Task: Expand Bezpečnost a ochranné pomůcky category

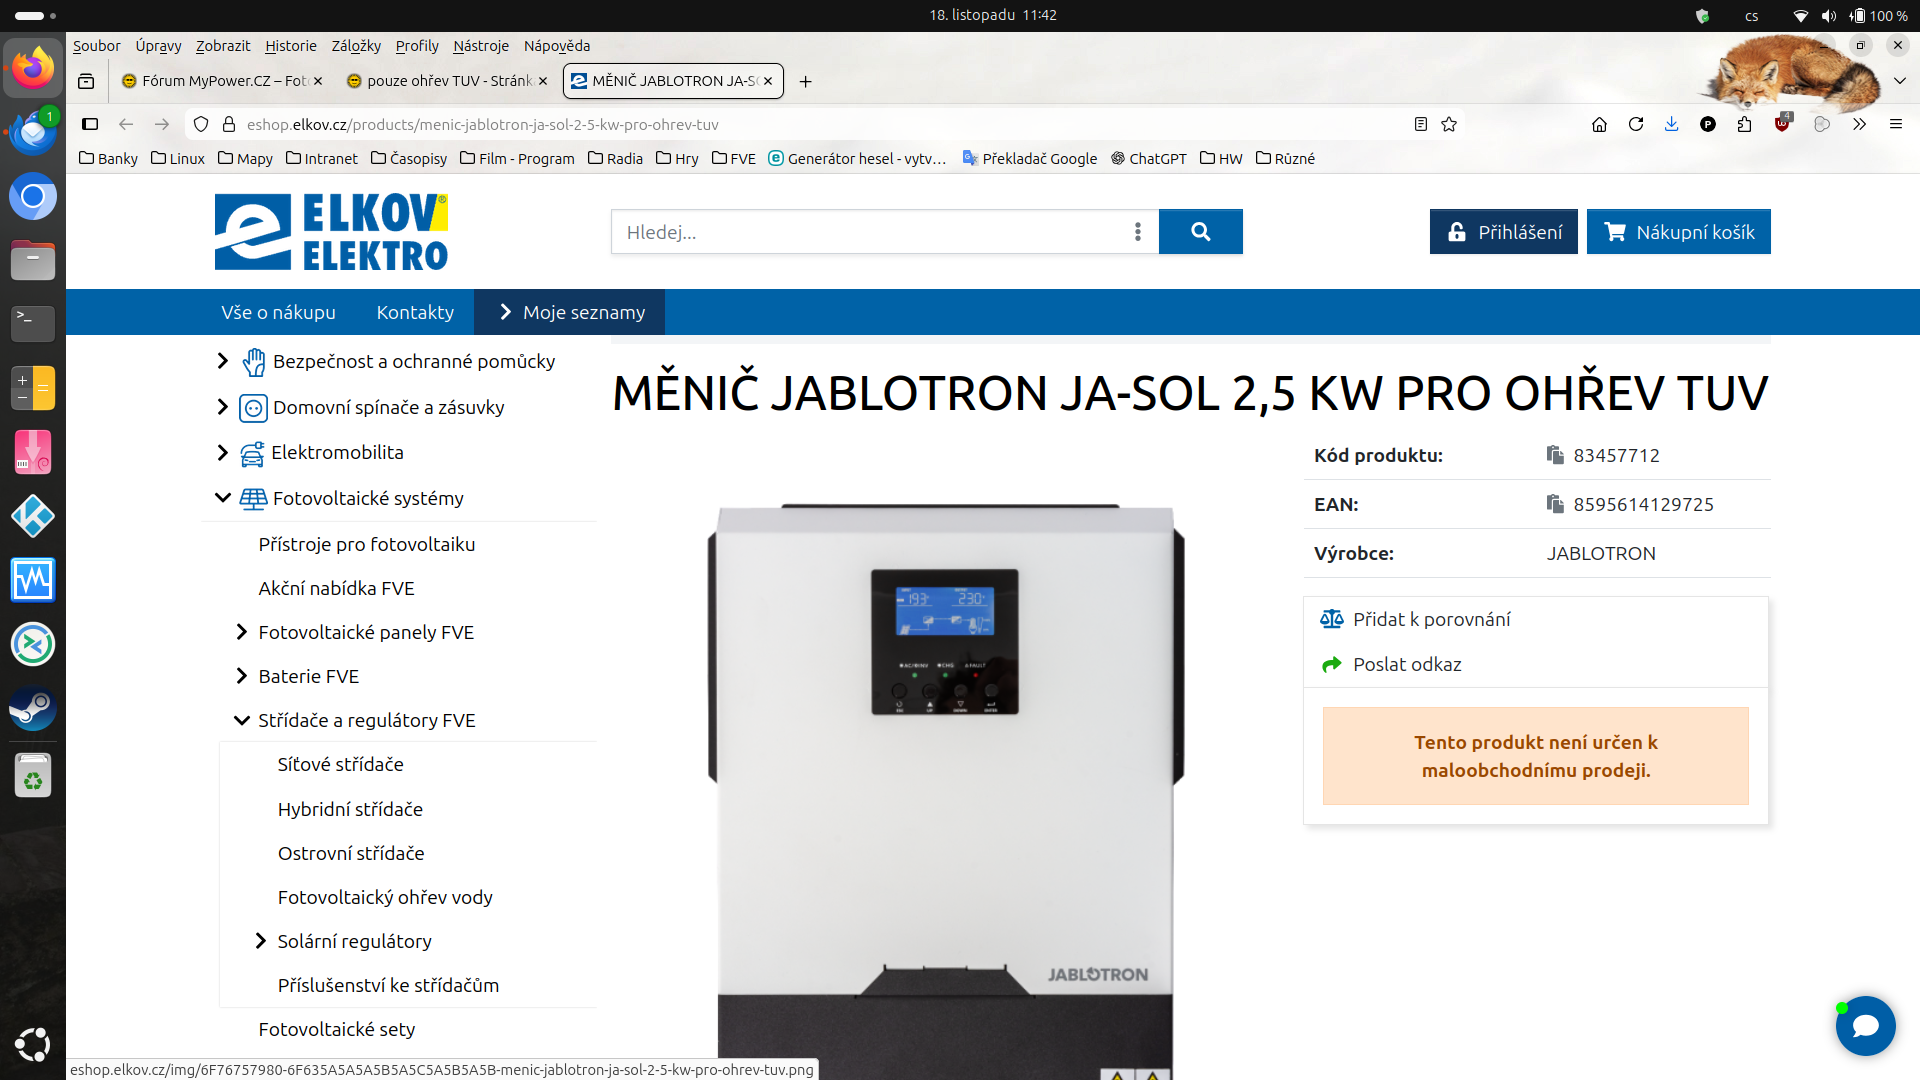Action: click(x=223, y=361)
